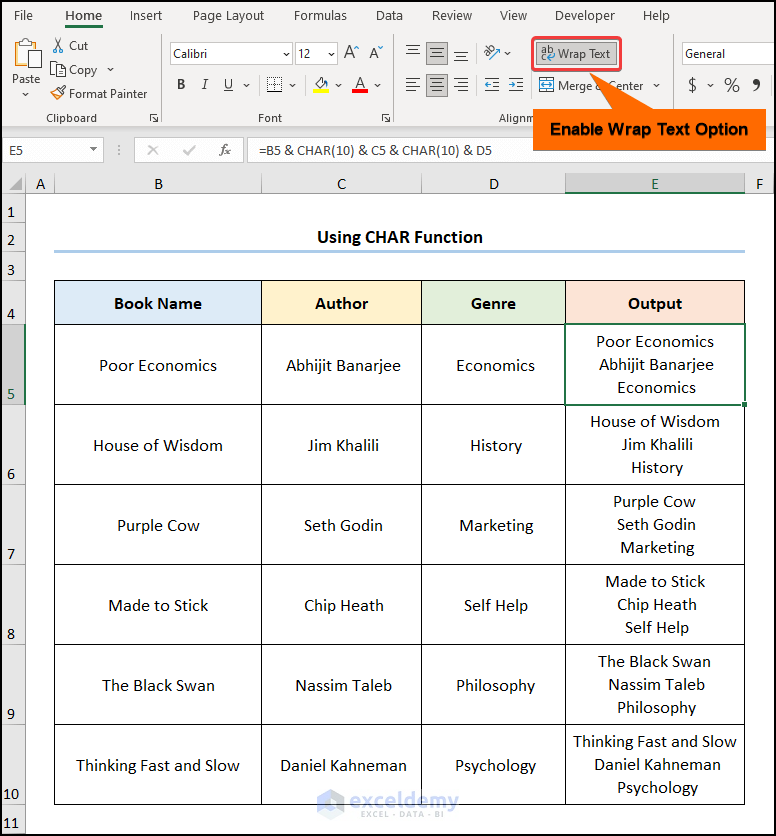Select column D header
This screenshot has width=776, height=836.
coord(493,184)
